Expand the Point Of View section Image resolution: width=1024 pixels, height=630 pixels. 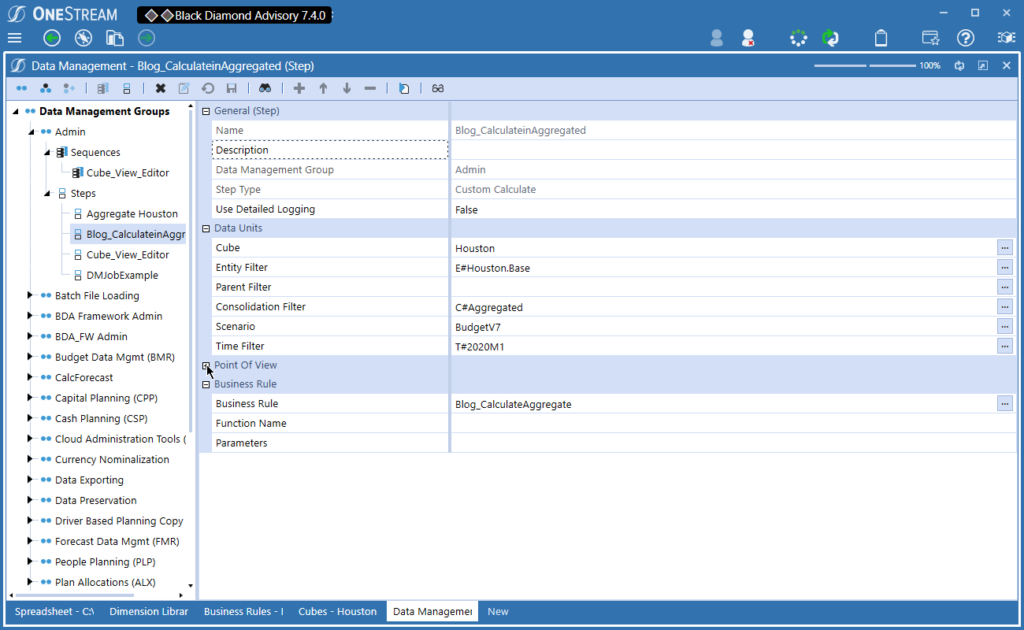206,366
